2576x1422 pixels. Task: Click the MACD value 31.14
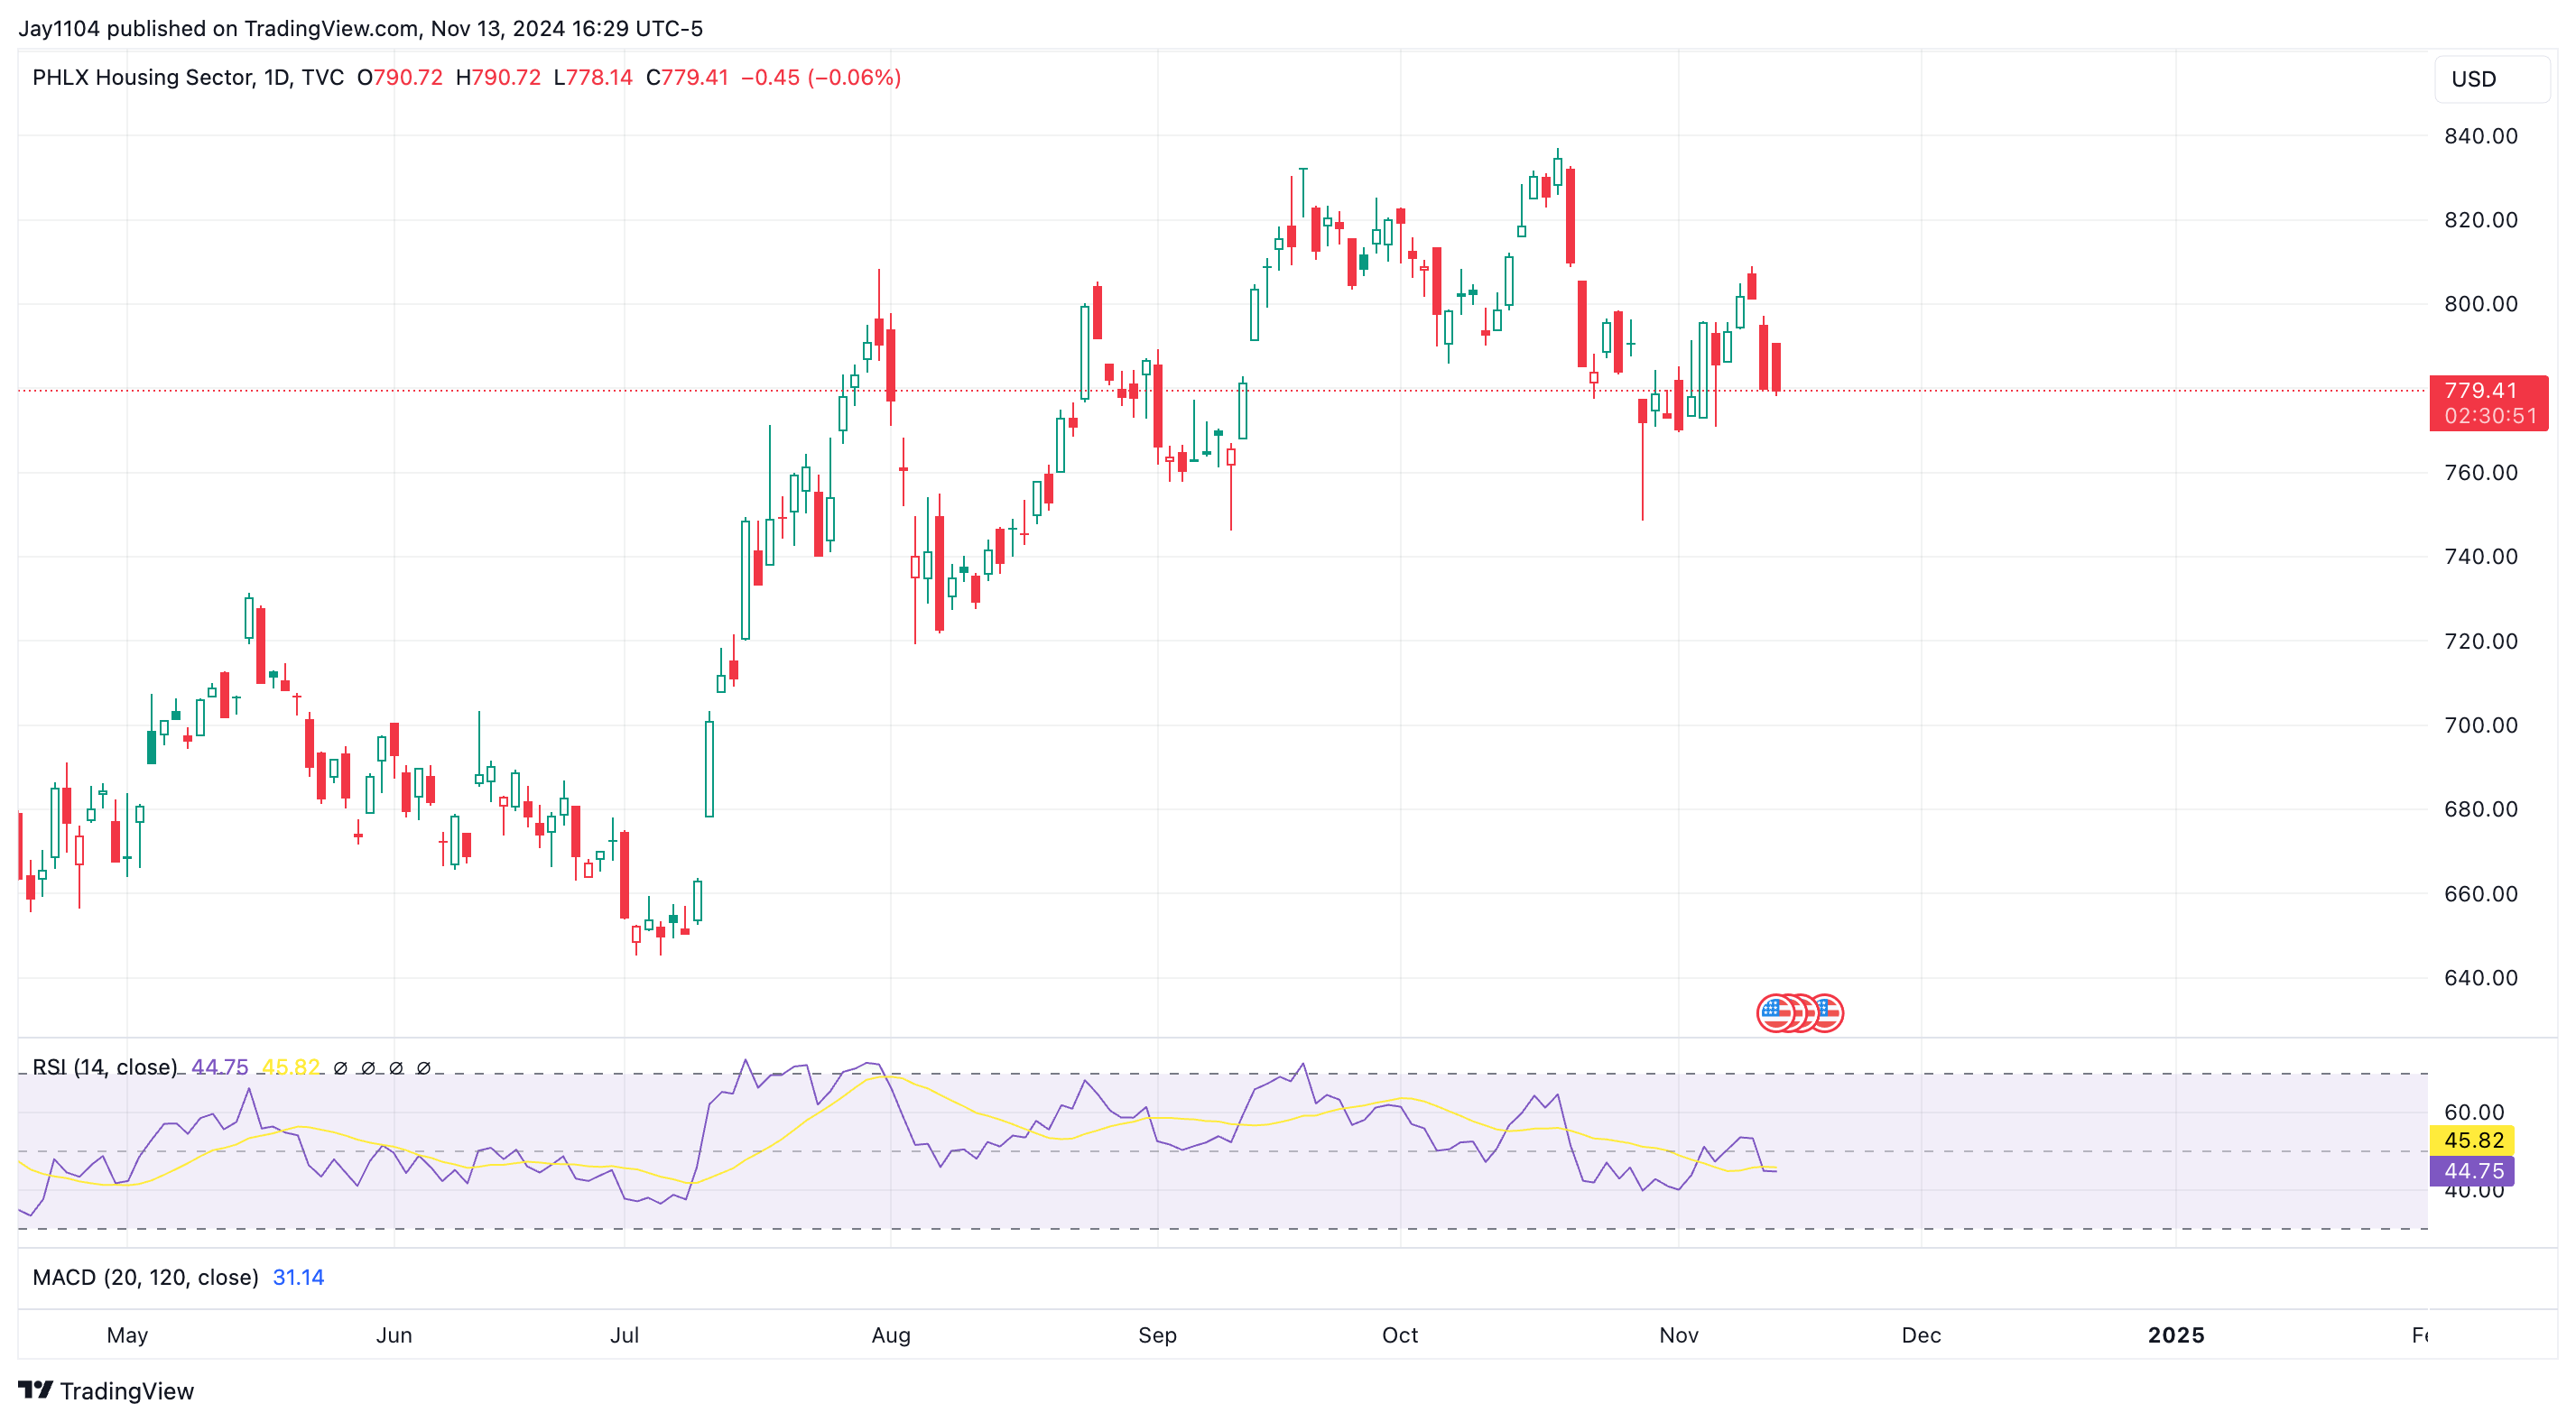pyautogui.click(x=298, y=1277)
